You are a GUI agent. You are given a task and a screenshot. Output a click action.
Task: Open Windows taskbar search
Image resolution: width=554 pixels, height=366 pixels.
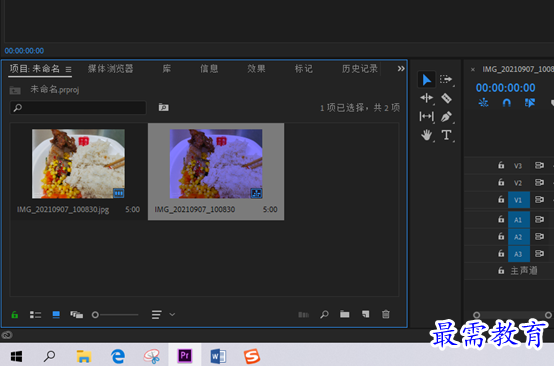click(x=49, y=356)
